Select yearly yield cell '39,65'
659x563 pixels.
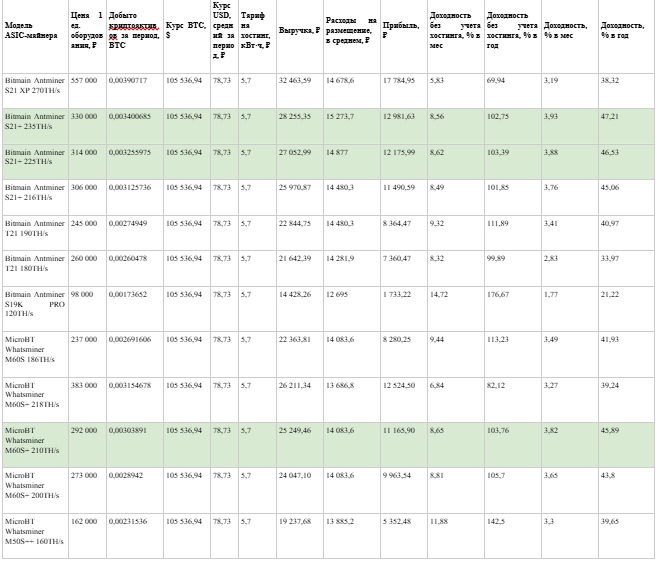click(x=626, y=536)
